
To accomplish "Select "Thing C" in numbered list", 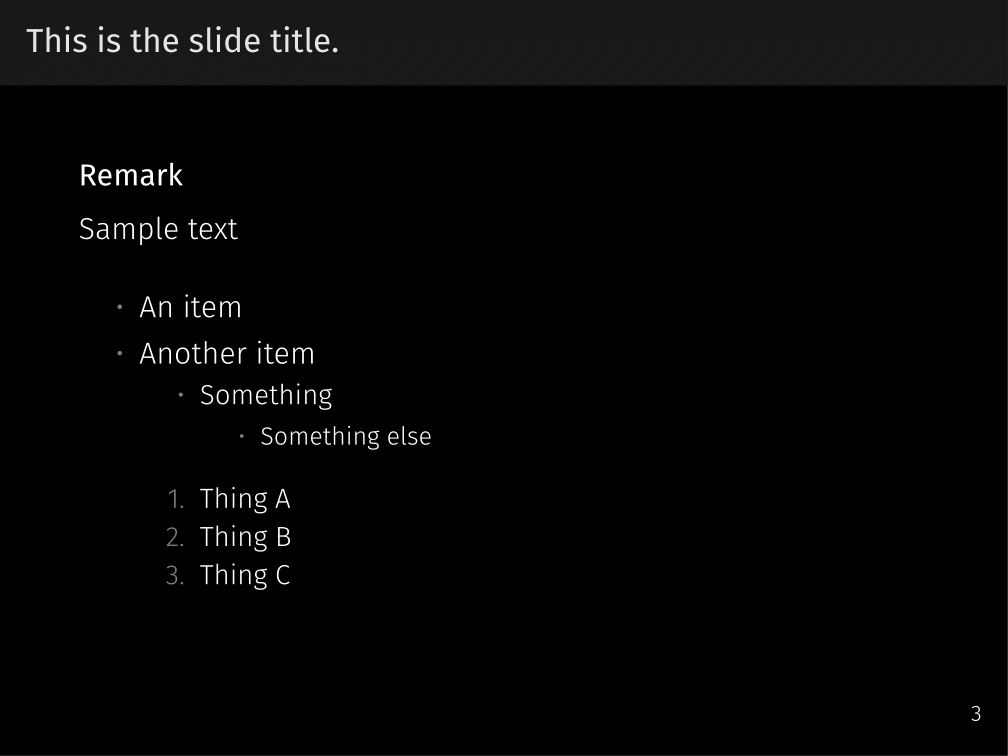I will point(245,575).
